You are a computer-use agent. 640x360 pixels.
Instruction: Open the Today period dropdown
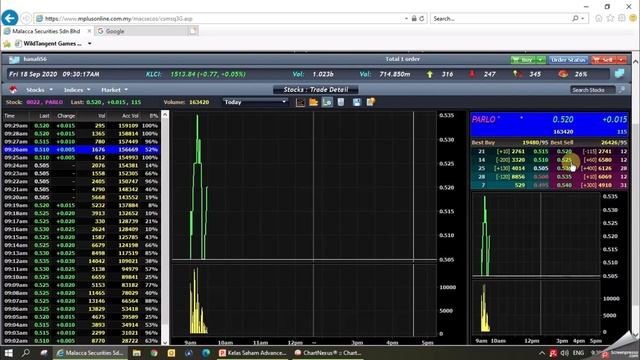click(255, 102)
